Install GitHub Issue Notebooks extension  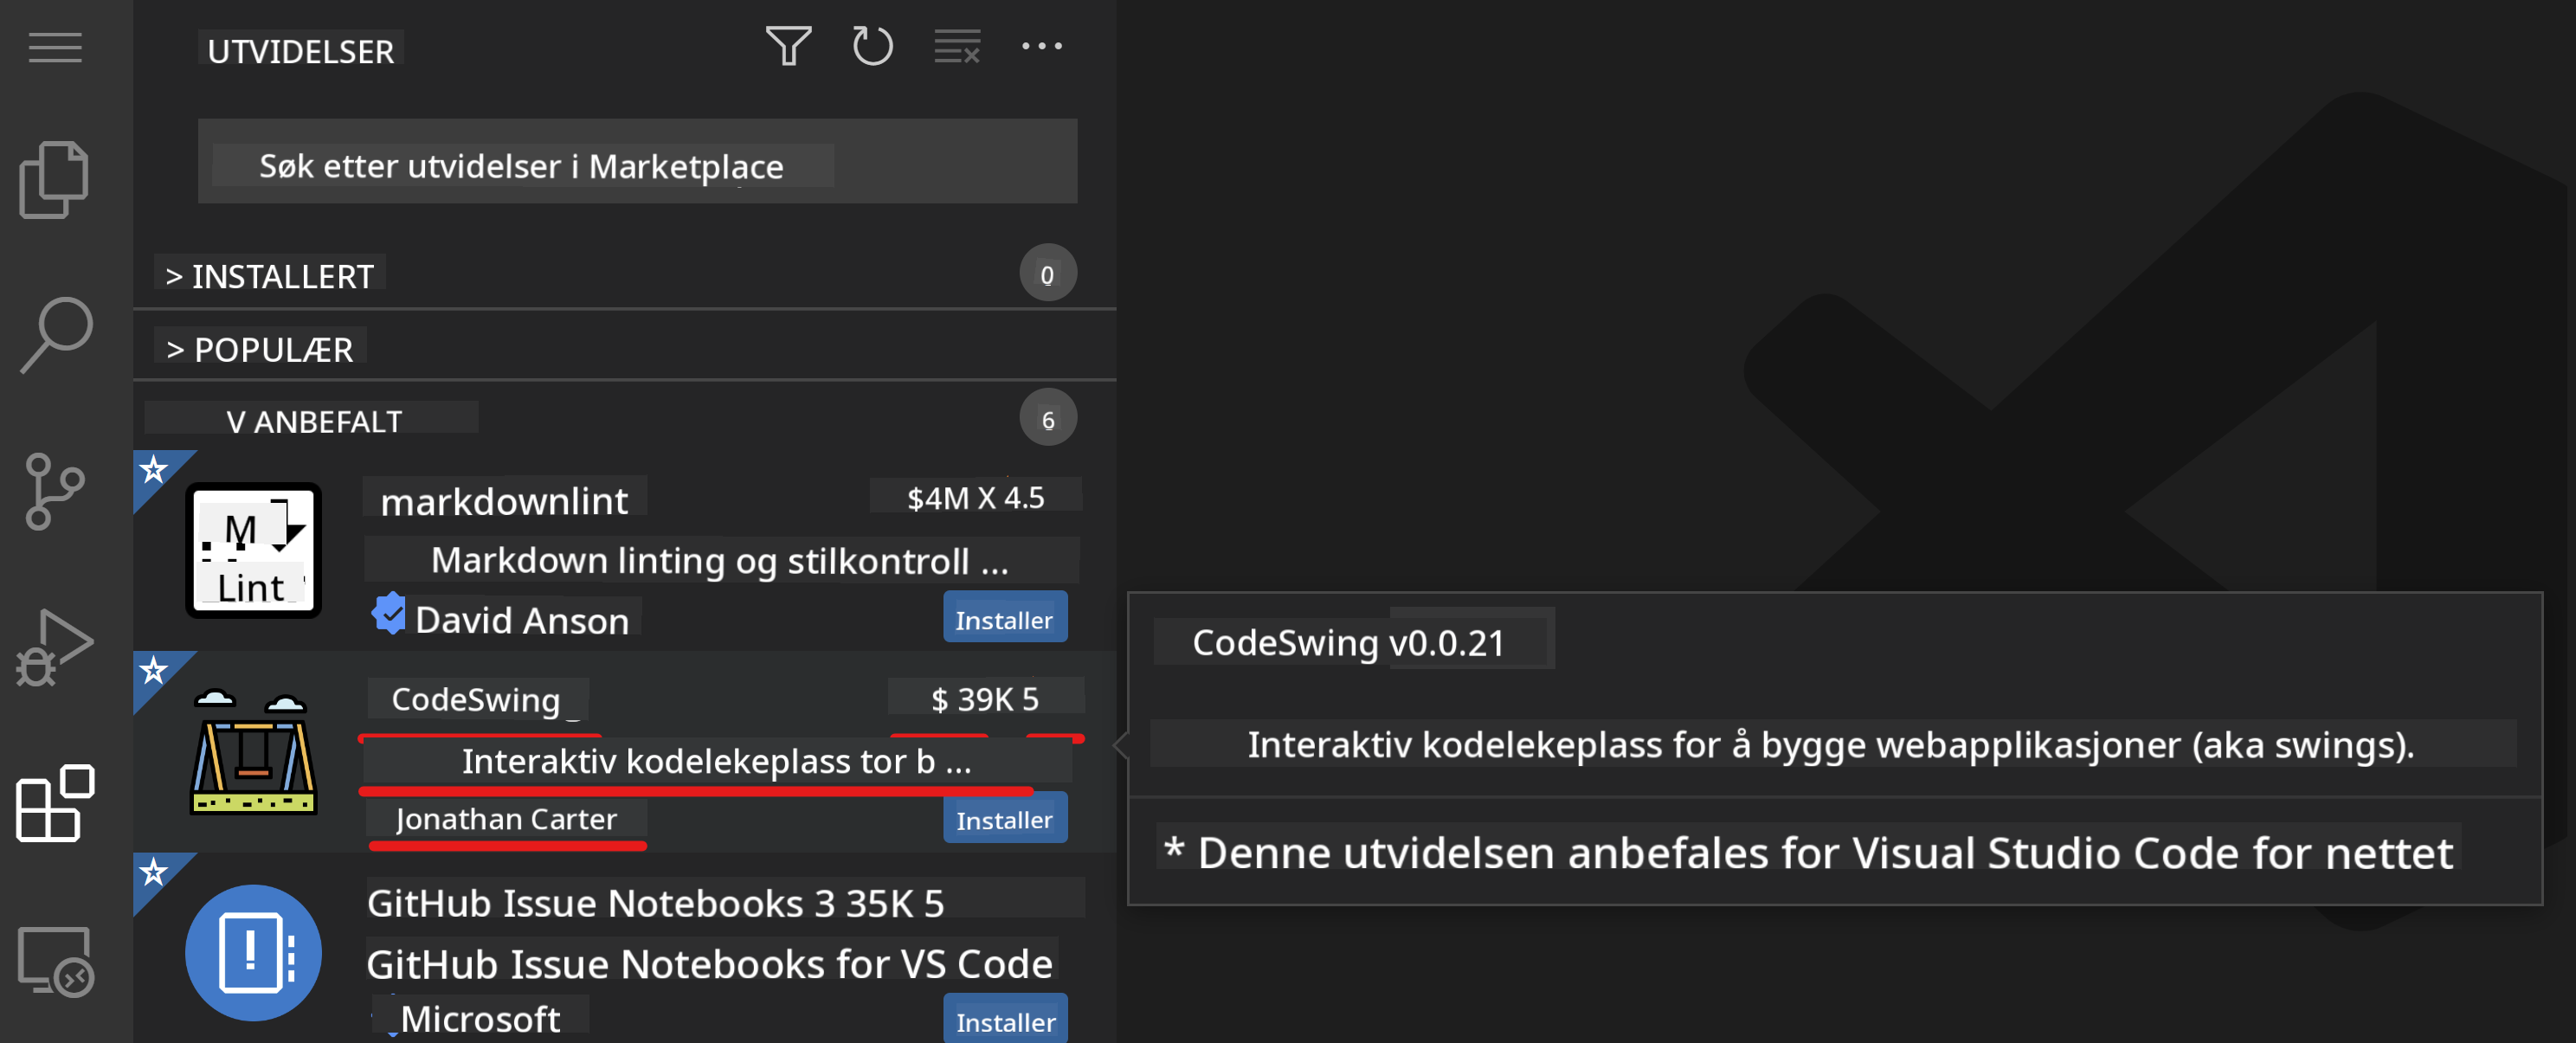coord(1004,1021)
